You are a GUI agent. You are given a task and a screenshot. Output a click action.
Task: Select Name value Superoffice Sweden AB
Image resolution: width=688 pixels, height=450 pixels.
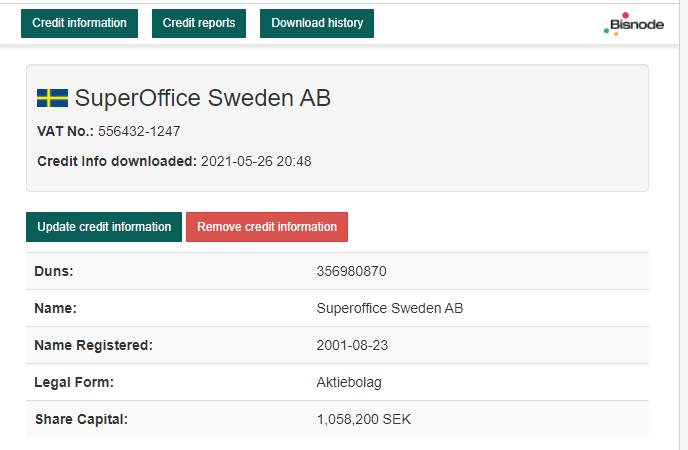[390, 308]
